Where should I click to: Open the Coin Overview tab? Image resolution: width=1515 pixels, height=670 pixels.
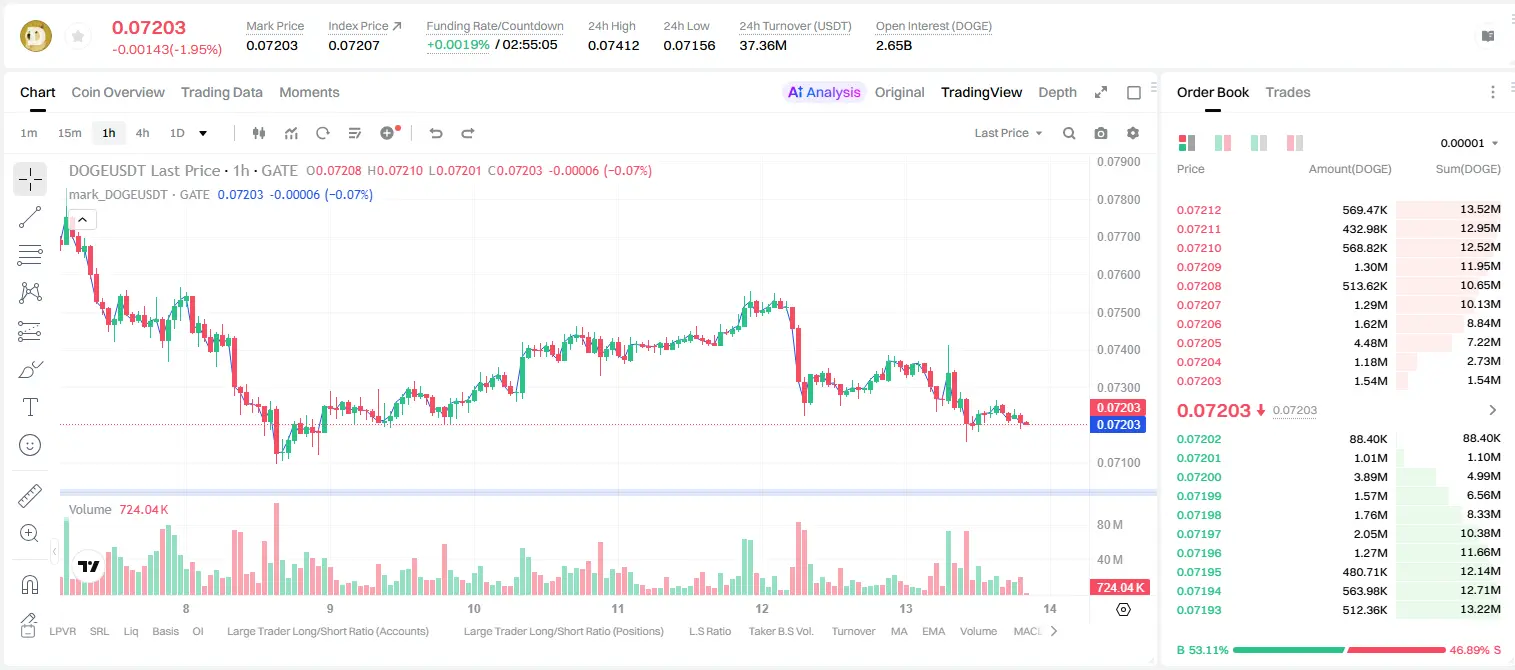coord(118,92)
